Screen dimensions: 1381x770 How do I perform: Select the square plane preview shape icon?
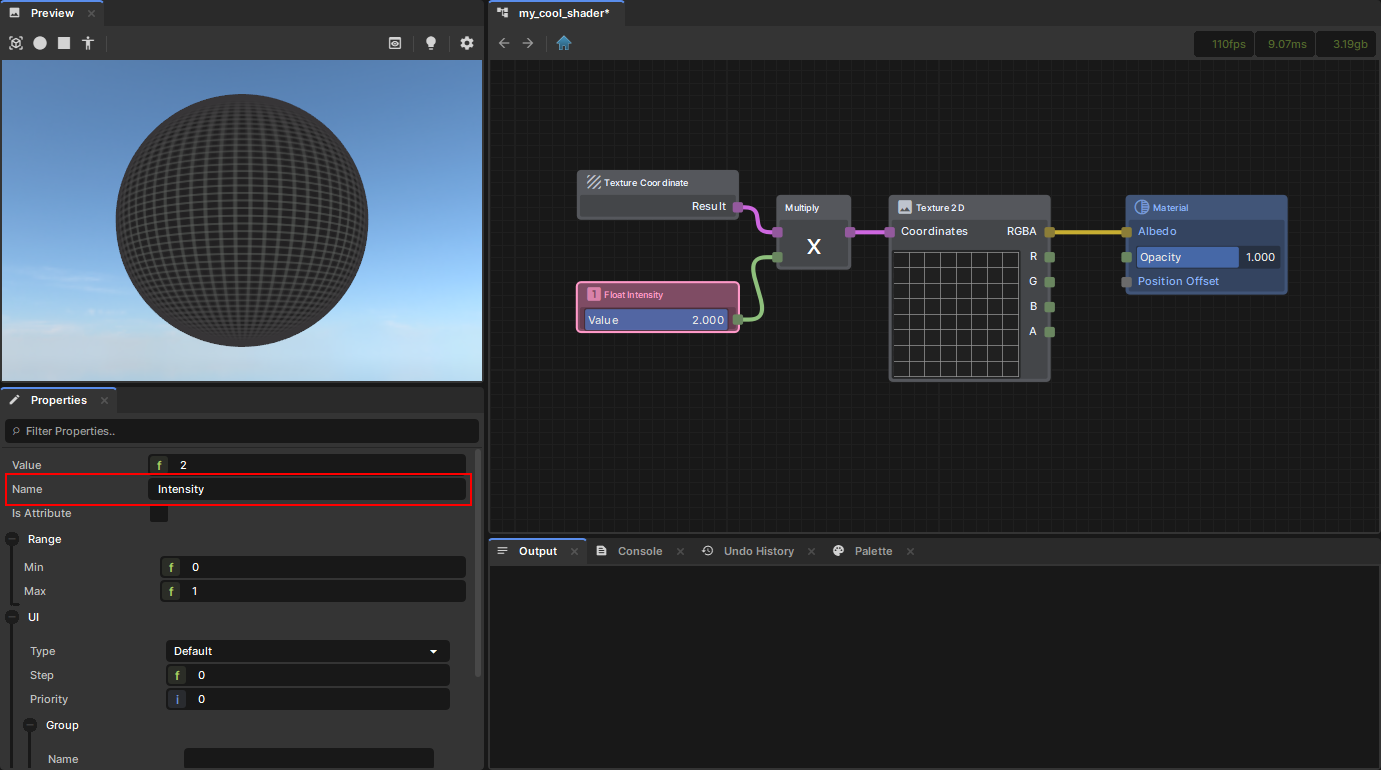64,43
